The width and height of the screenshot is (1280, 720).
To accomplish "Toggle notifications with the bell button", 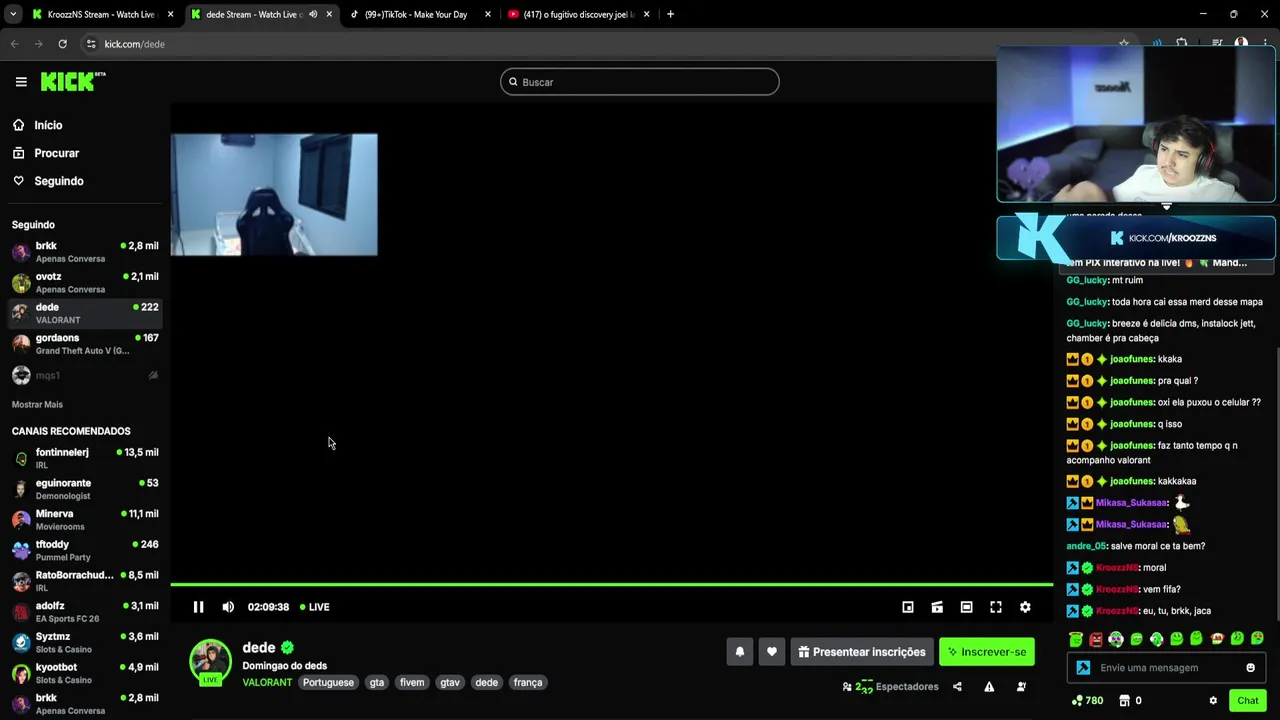I will click(740, 652).
